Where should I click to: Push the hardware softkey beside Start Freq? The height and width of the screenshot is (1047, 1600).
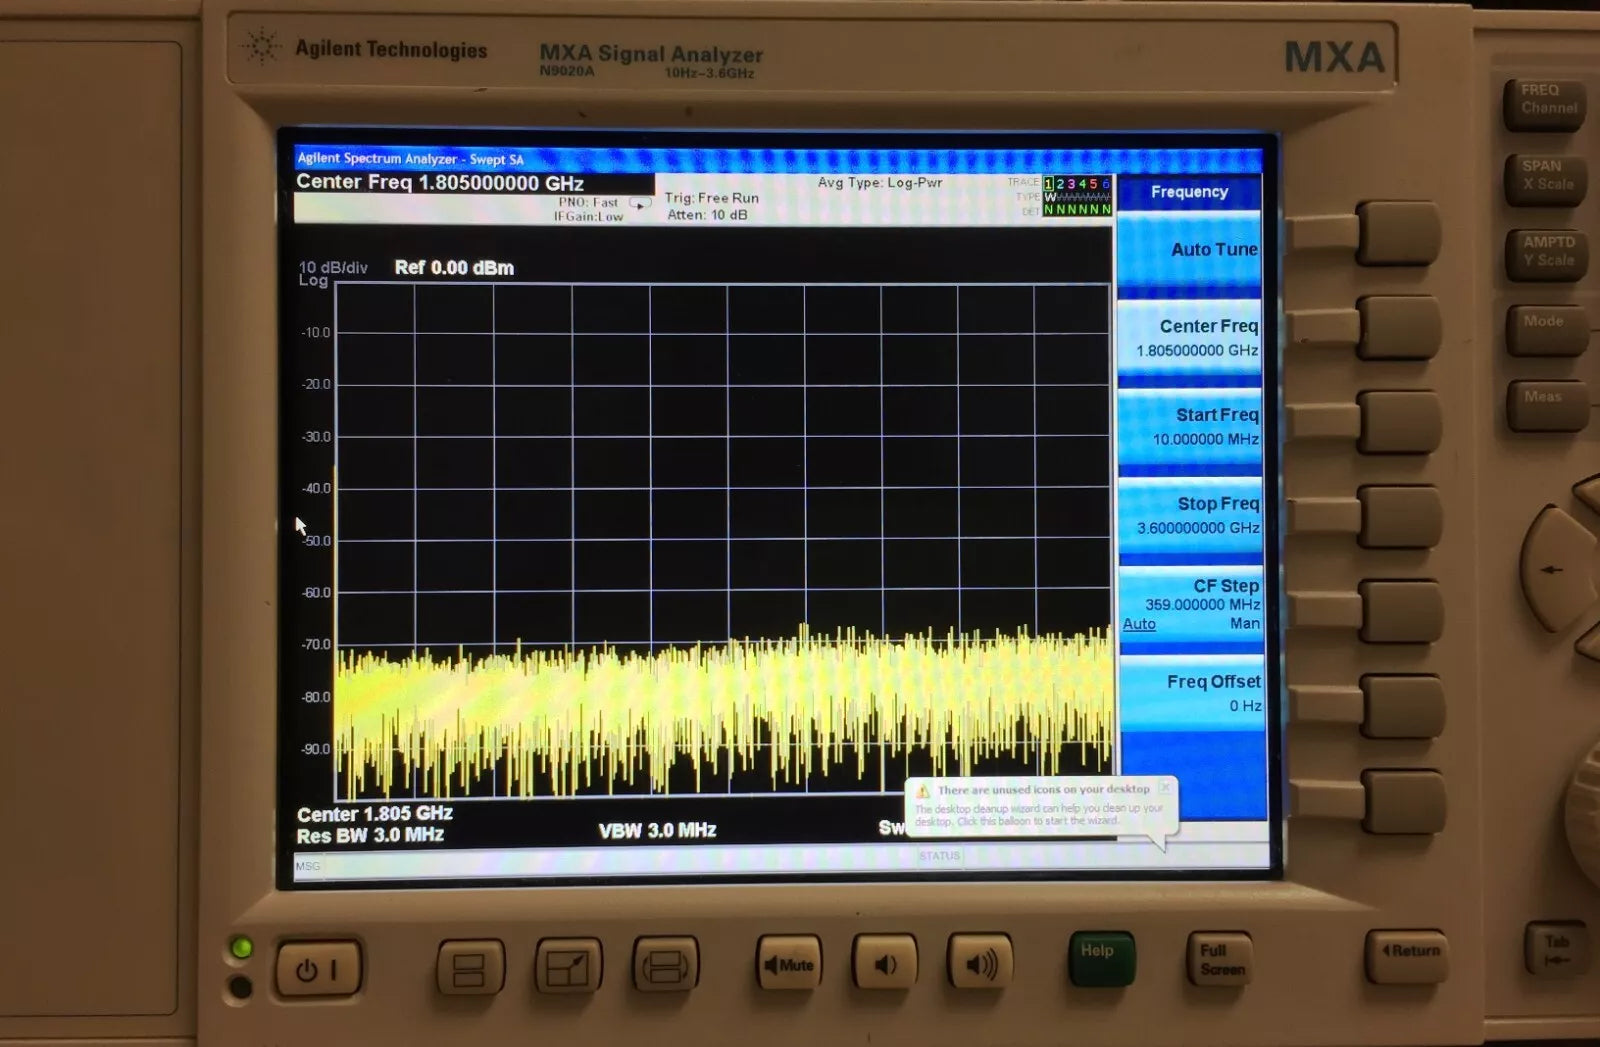point(1400,422)
